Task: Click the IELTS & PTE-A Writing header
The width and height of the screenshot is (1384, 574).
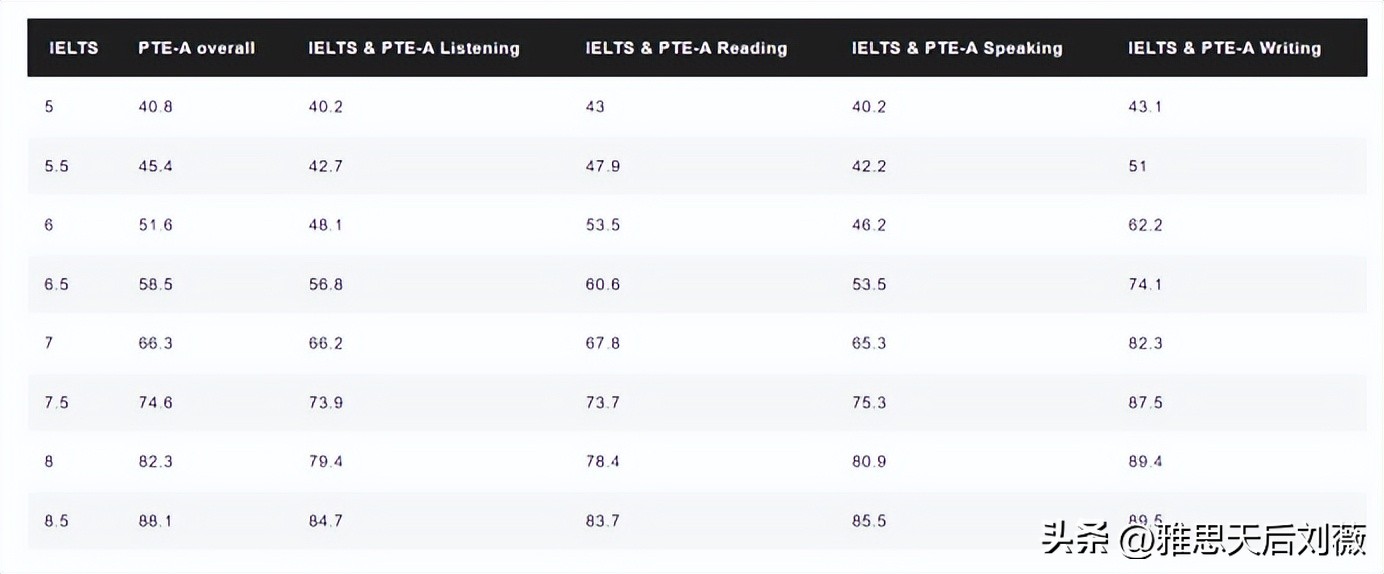Action: [1224, 48]
